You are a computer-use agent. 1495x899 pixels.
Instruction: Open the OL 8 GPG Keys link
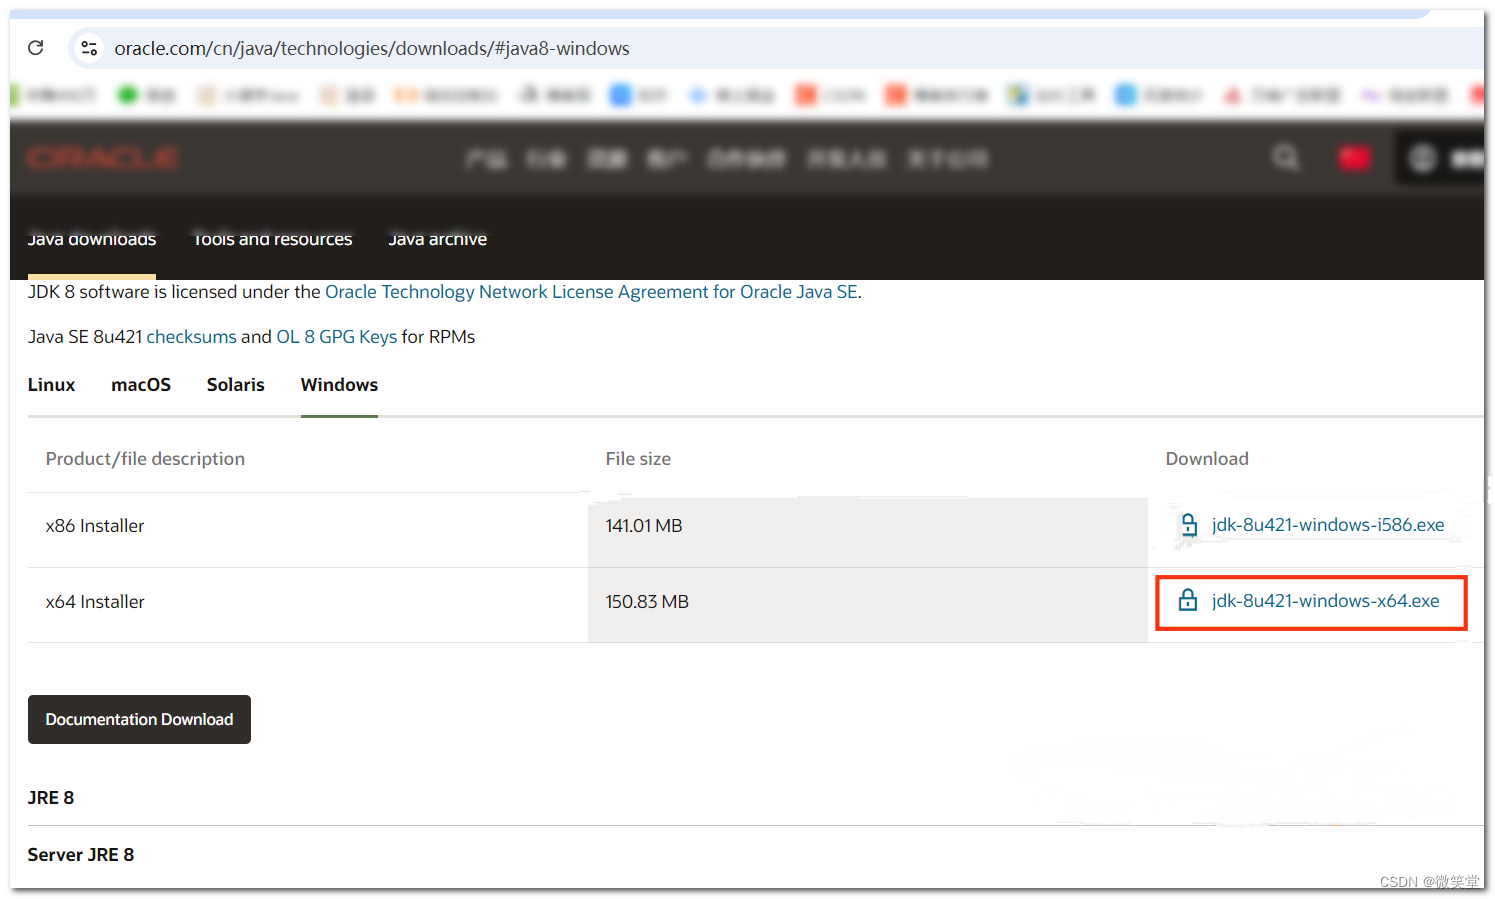point(337,337)
